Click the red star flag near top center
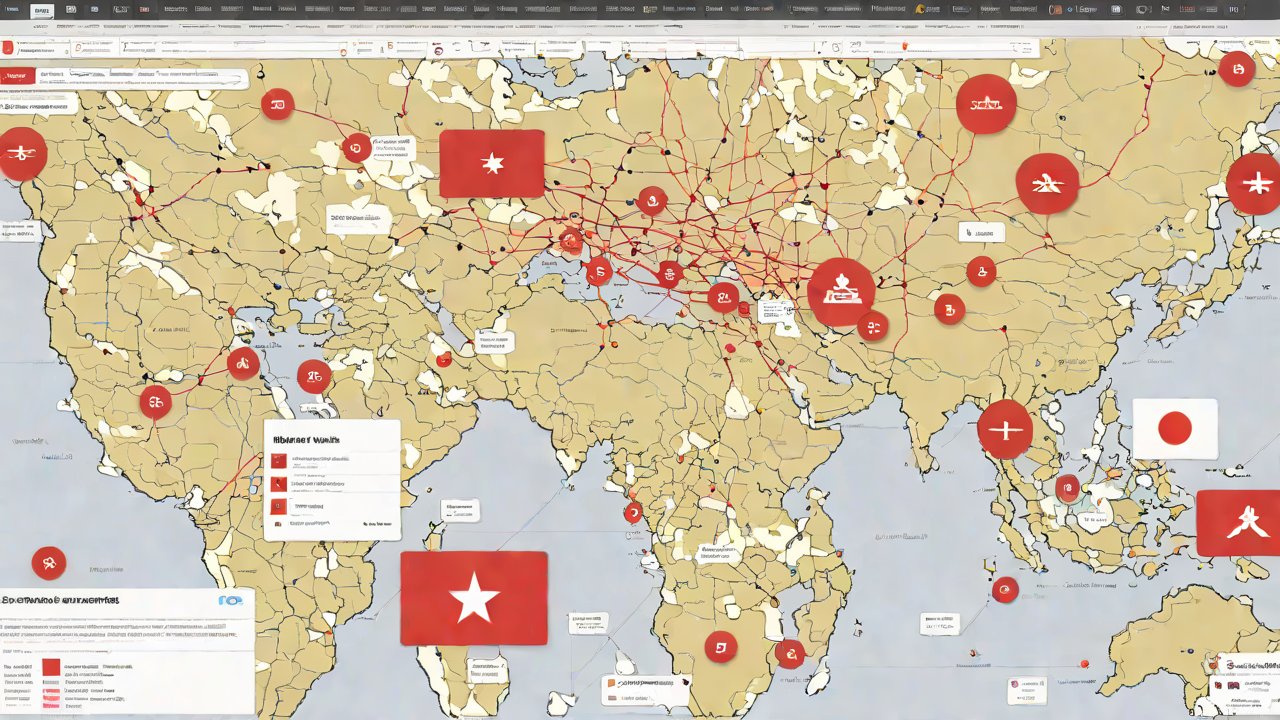The width and height of the screenshot is (1280, 720). click(491, 163)
